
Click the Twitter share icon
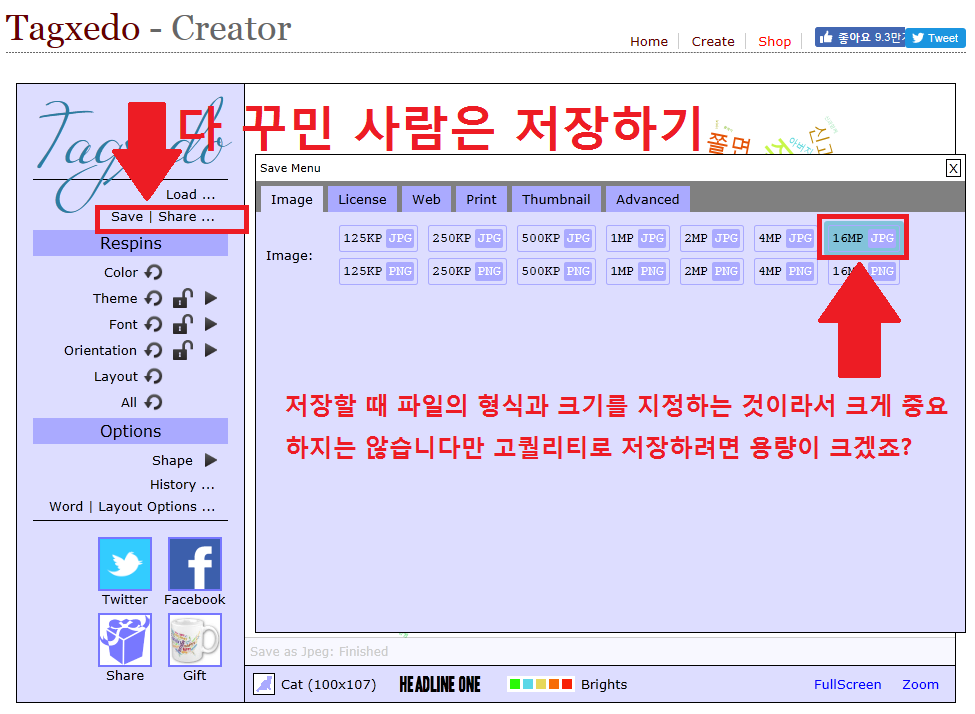coord(125,564)
